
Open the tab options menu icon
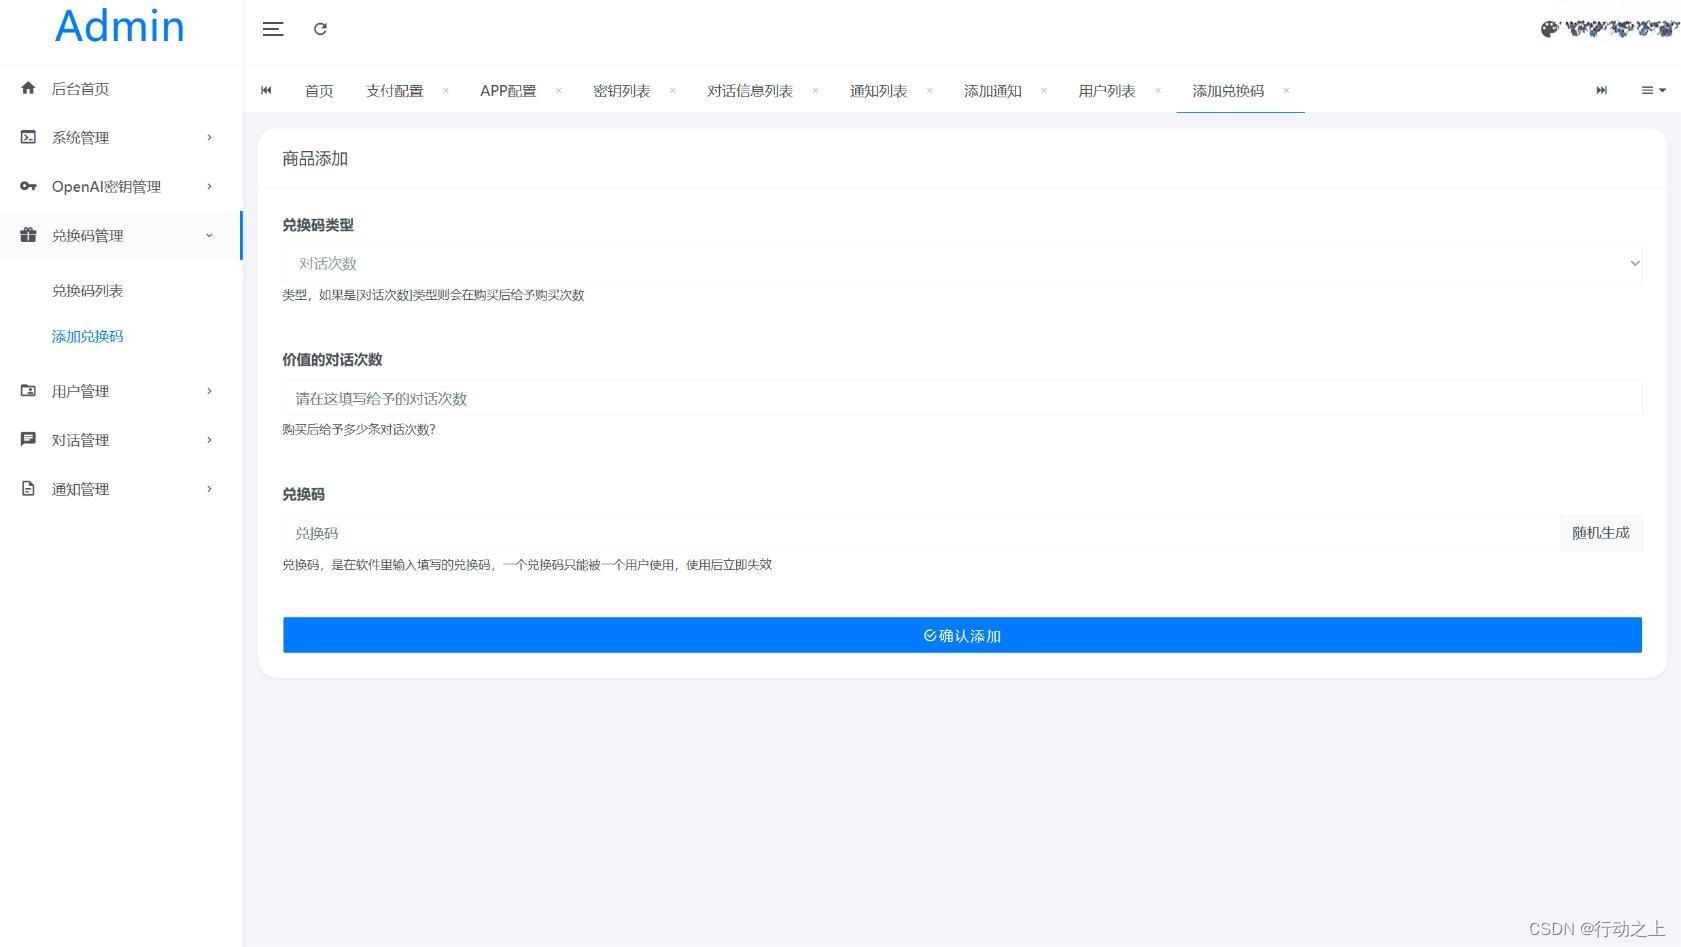[x=1653, y=90]
